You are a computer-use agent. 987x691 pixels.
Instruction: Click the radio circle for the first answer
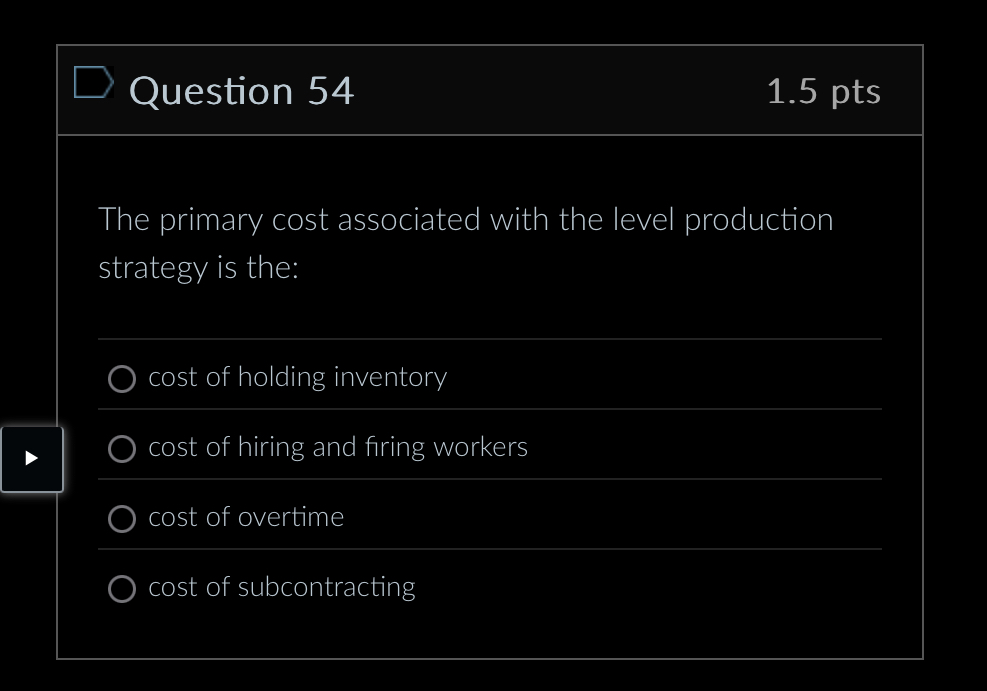click(x=121, y=379)
